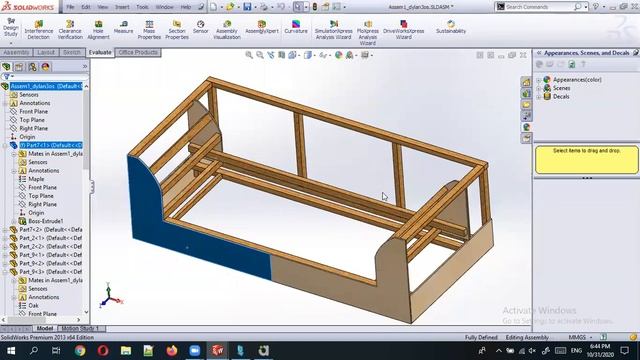This screenshot has width=640, height=360.
Task: Open Google Chrome from the taskbar
Action: [80, 351]
